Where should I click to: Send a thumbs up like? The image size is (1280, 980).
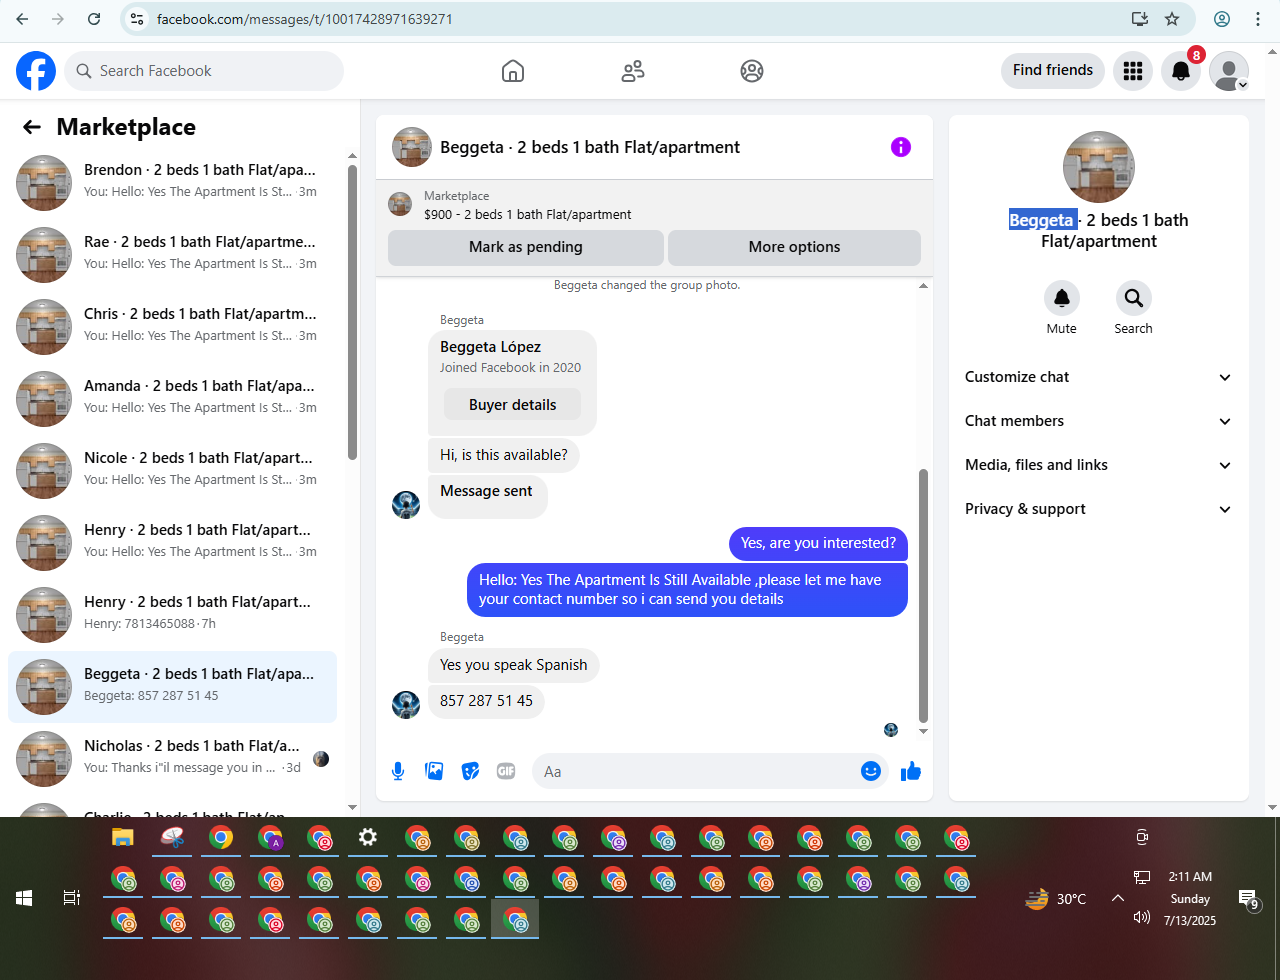click(x=911, y=771)
